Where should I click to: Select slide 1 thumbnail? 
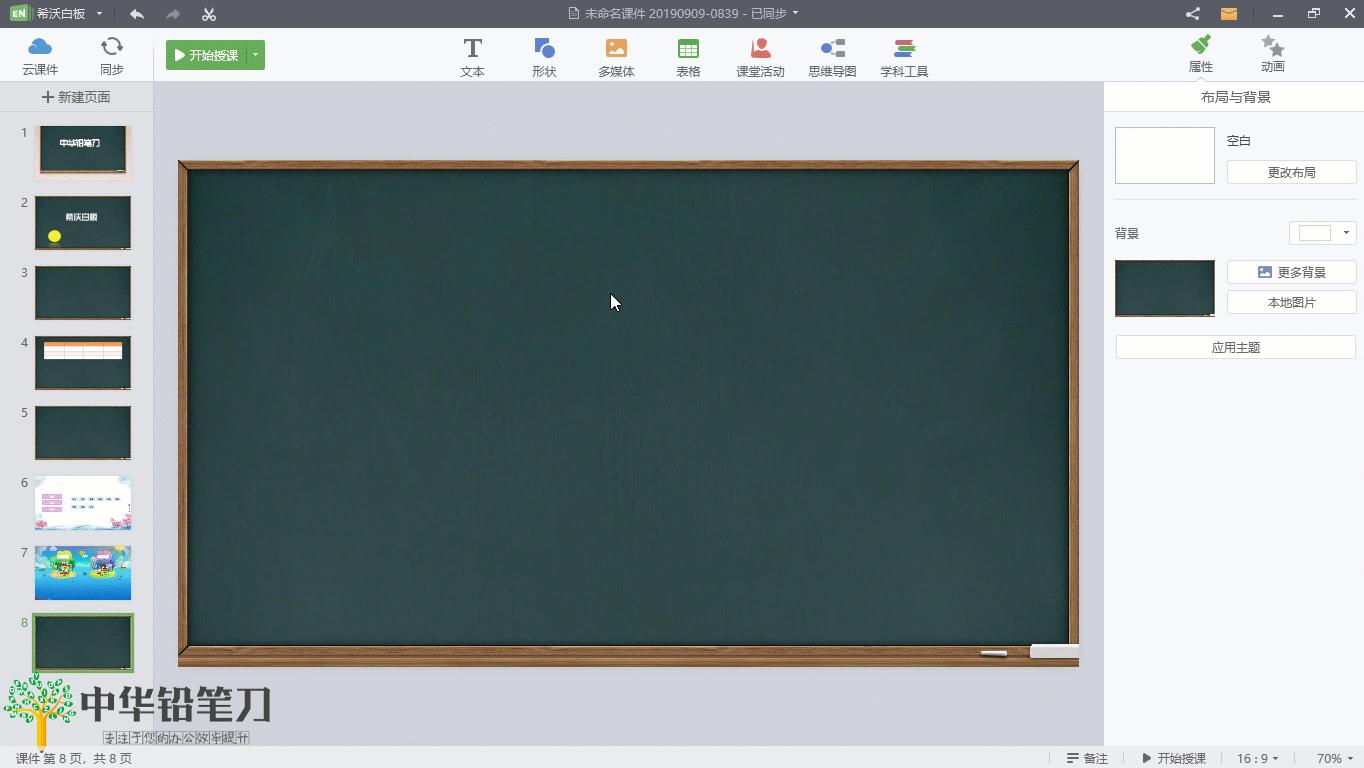[83, 152]
